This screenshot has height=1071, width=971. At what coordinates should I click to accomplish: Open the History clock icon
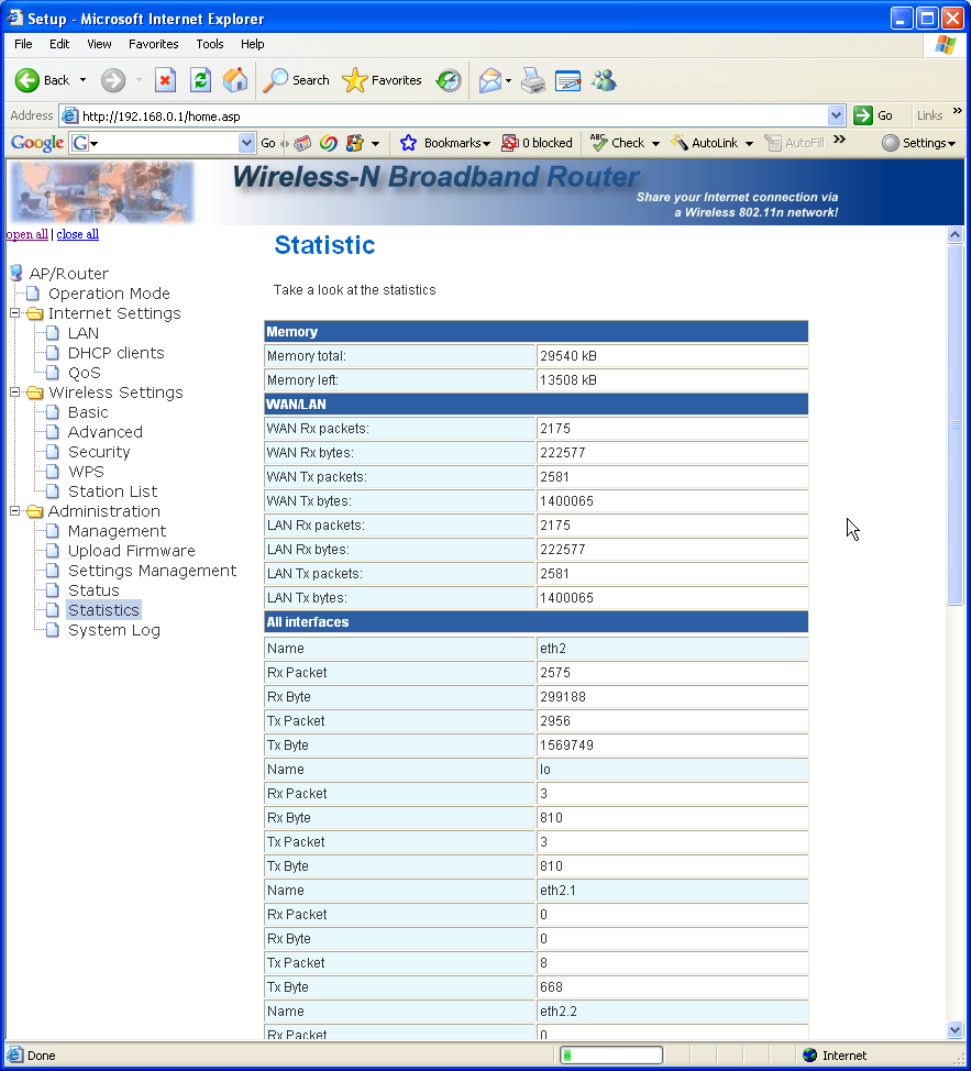pyautogui.click(x=449, y=81)
